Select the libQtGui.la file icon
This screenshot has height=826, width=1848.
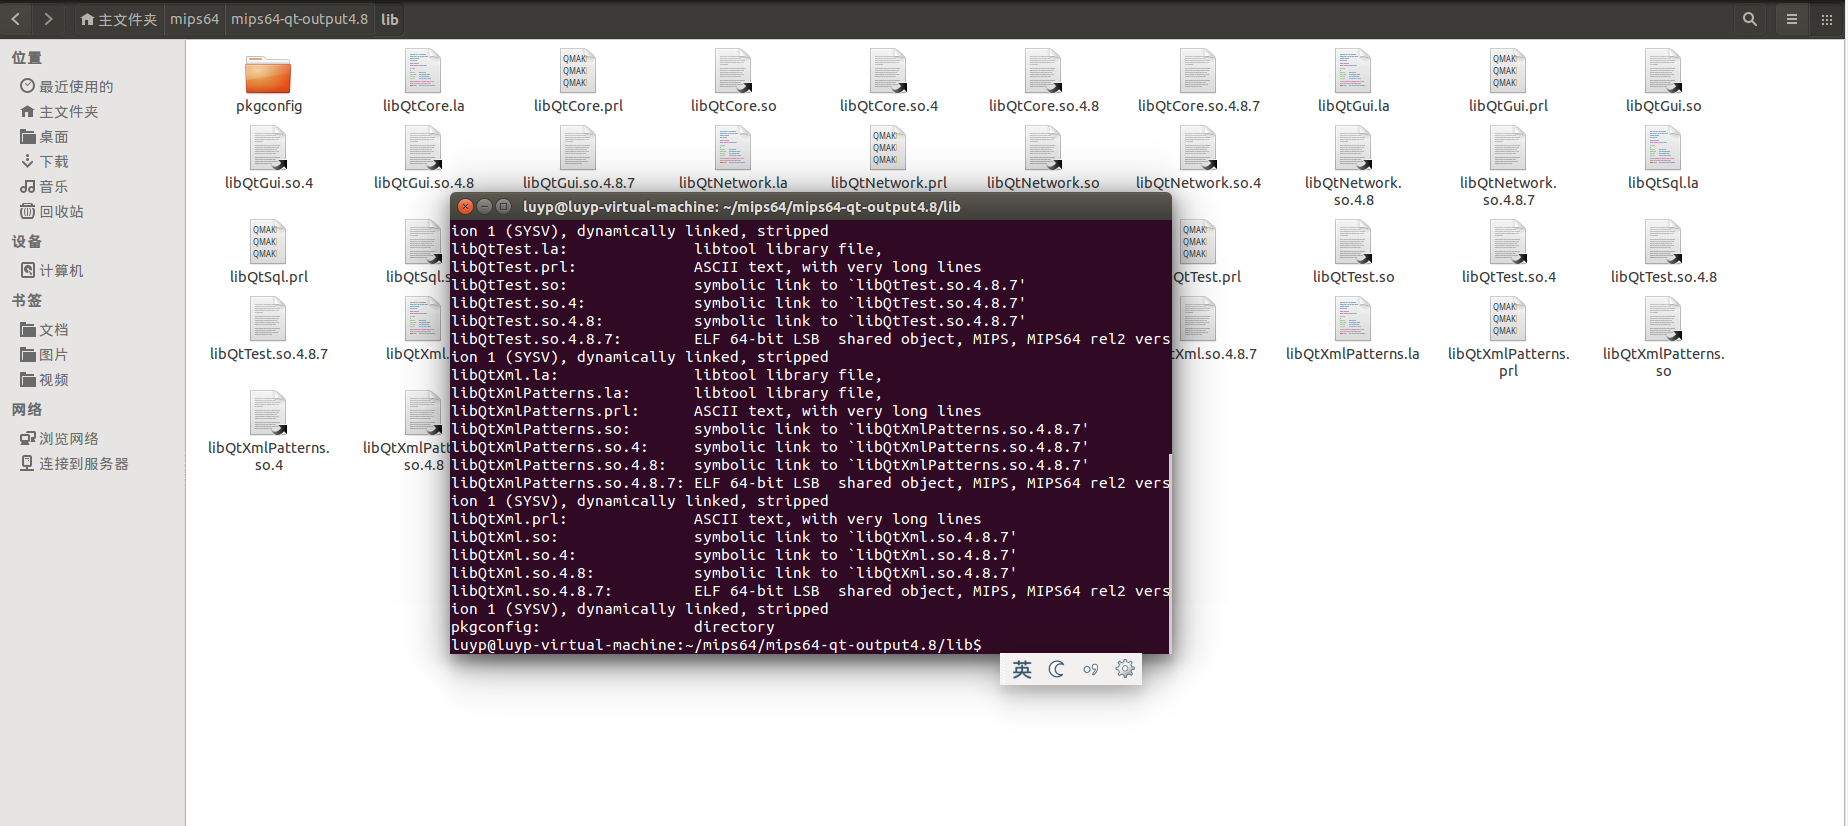pyautogui.click(x=1353, y=71)
